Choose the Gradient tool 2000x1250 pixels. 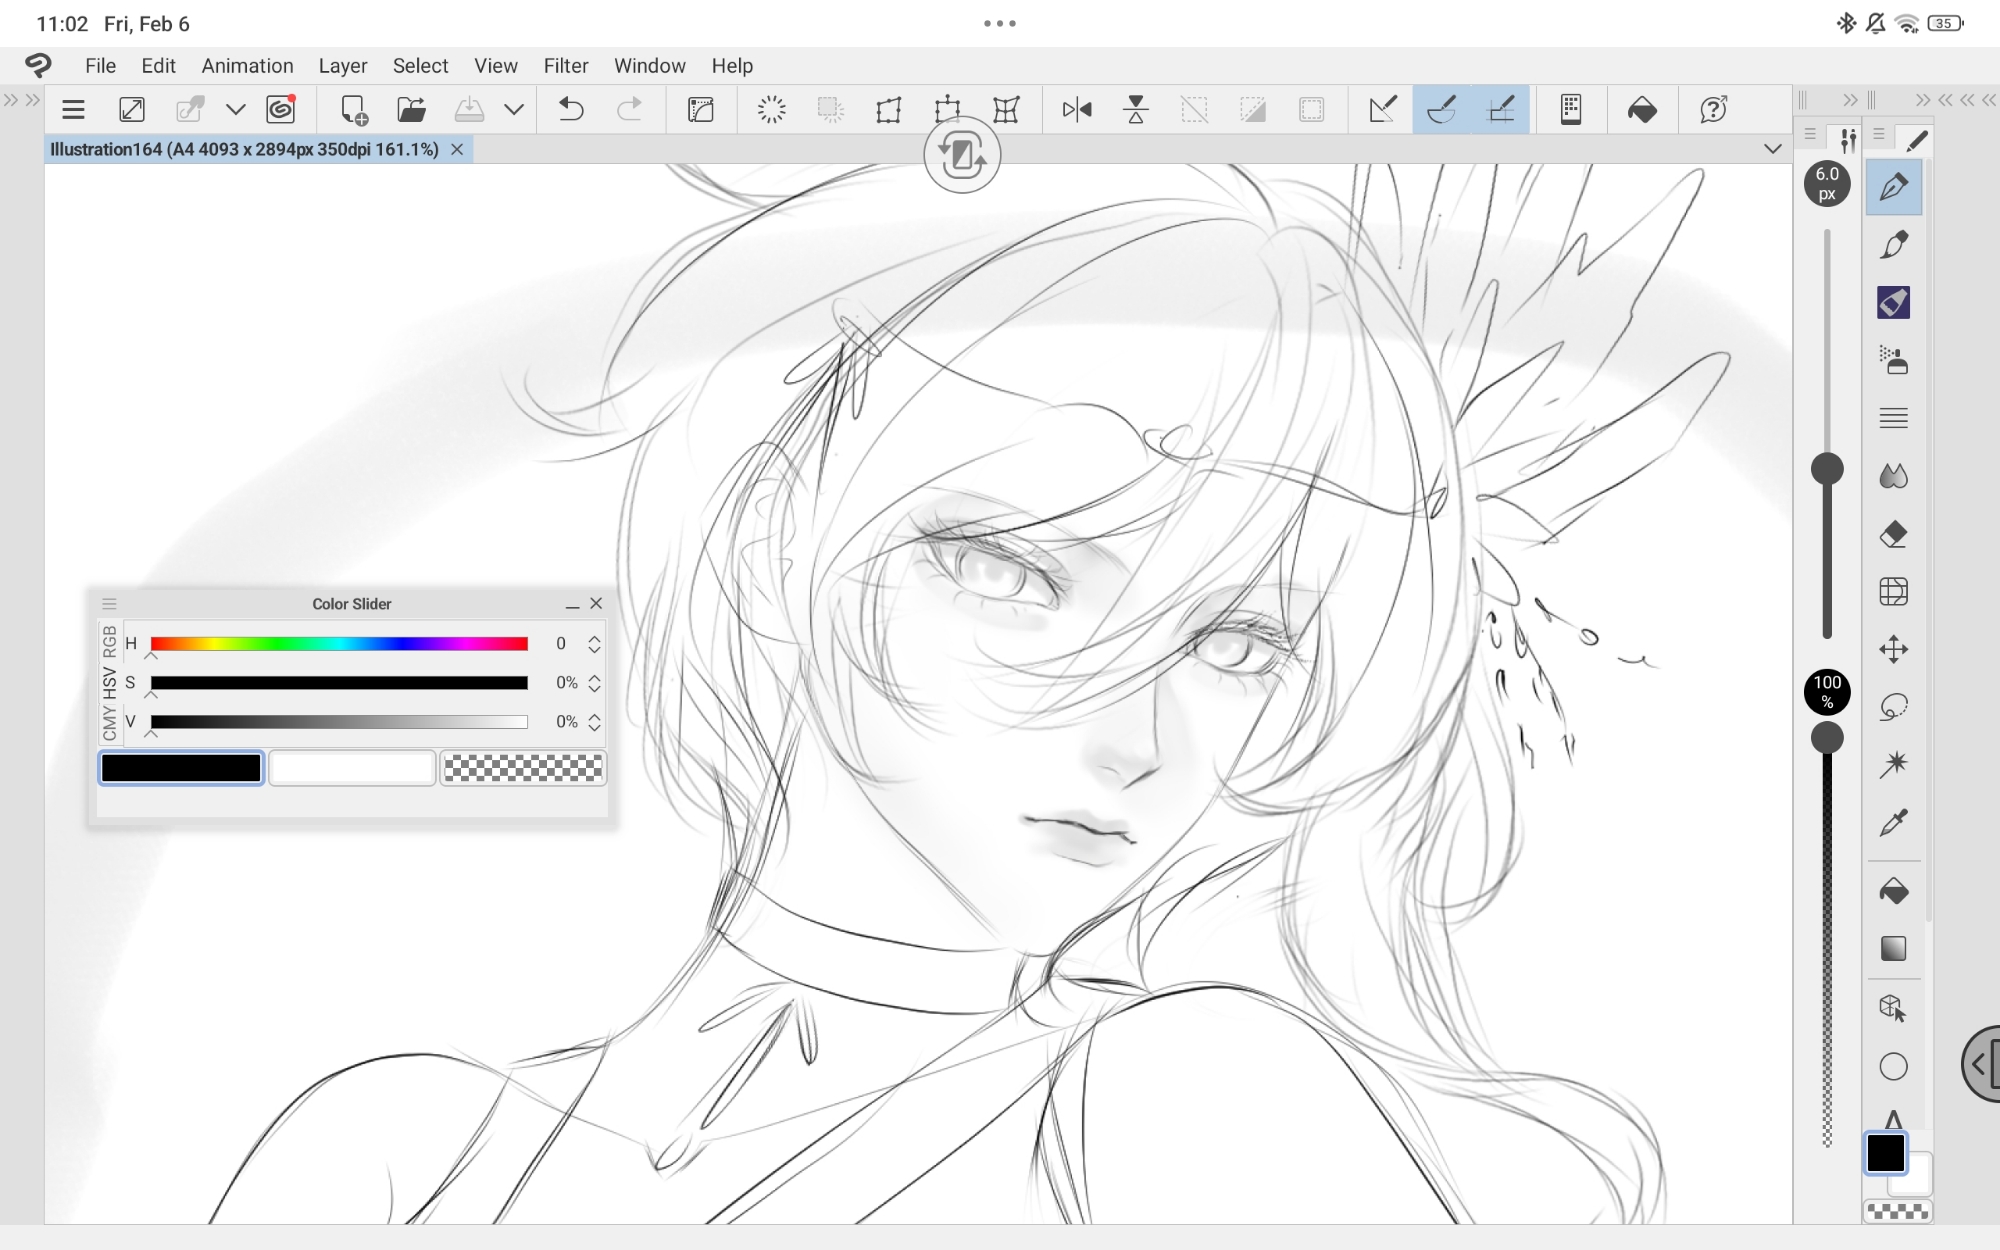(1893, 948)
